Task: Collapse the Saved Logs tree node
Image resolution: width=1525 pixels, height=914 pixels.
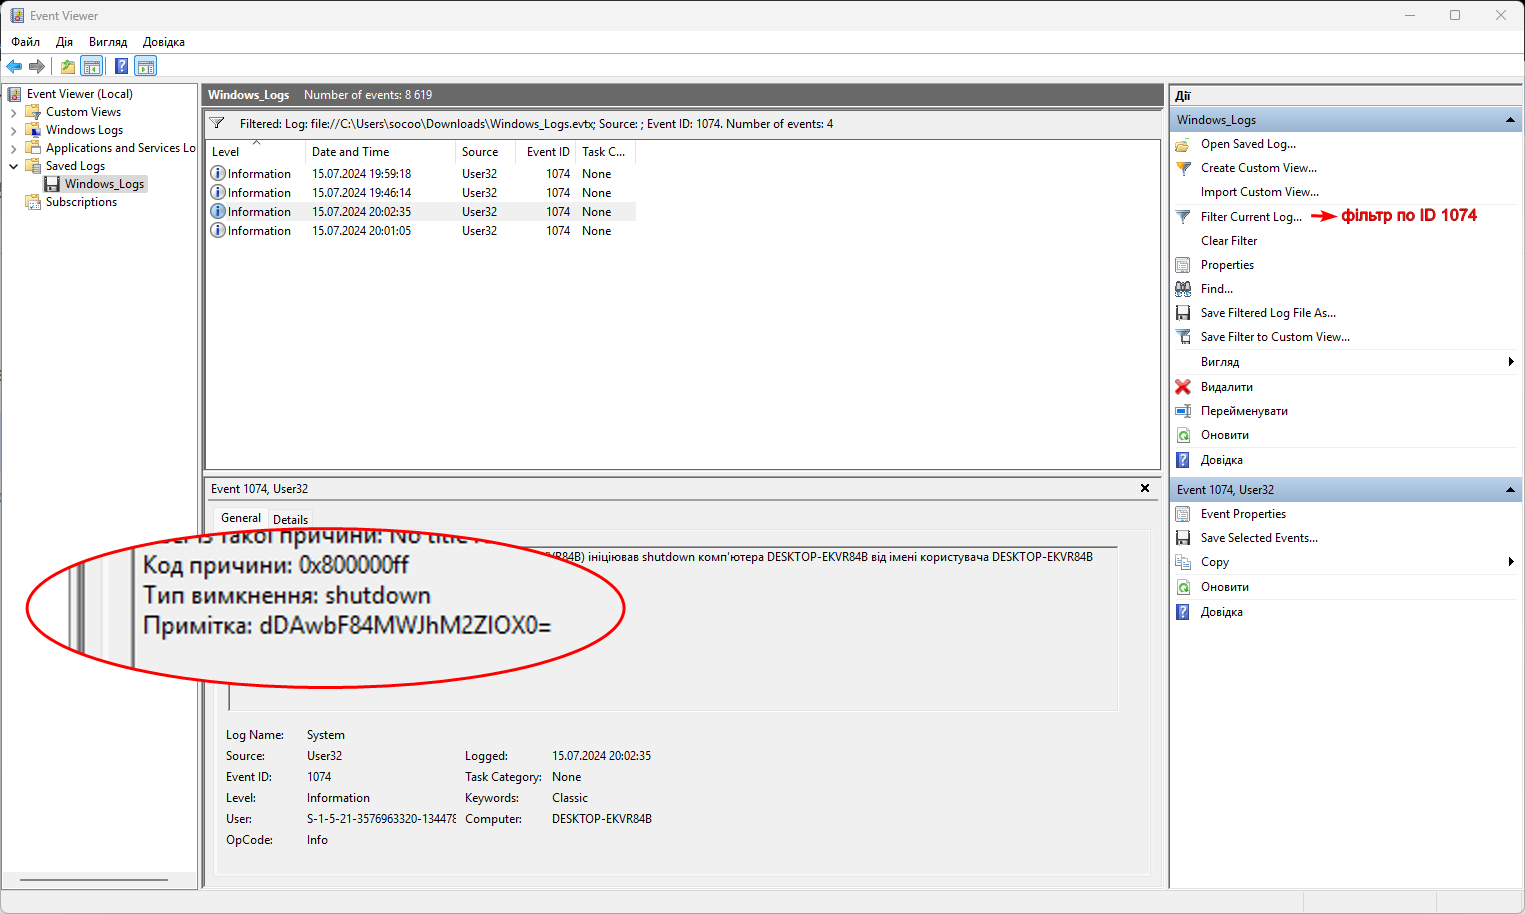Action: pyautogui.click(x=13, y=166)
